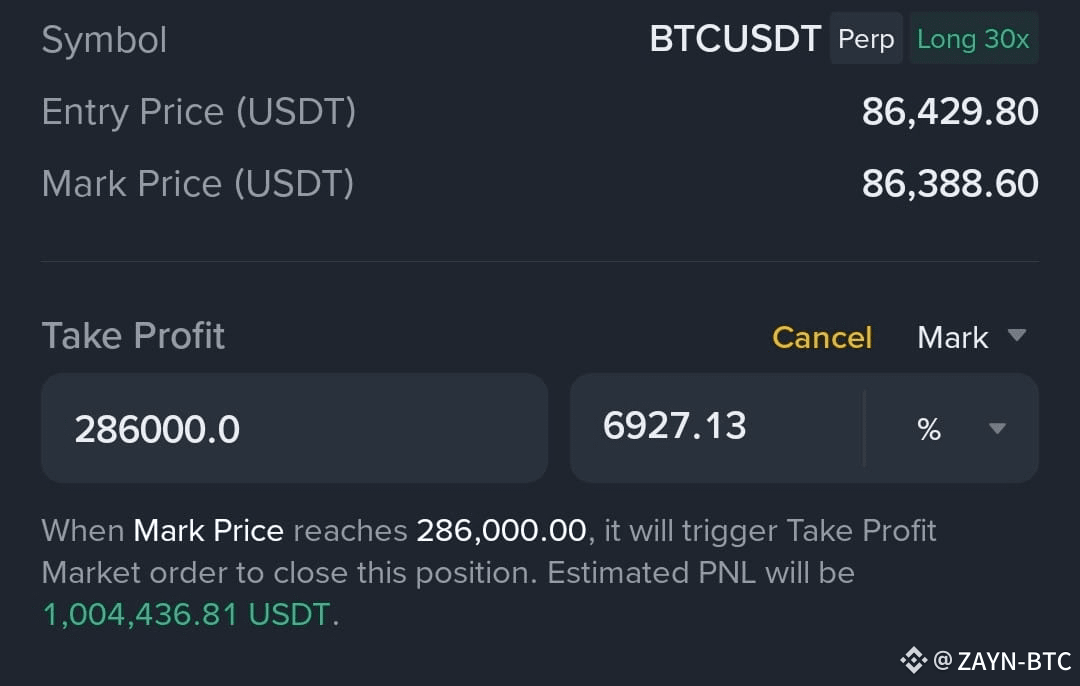Click the Perp contract badge
This screenshot has width=1080, height=686.
pyautogui.click(x=866, y=39)
